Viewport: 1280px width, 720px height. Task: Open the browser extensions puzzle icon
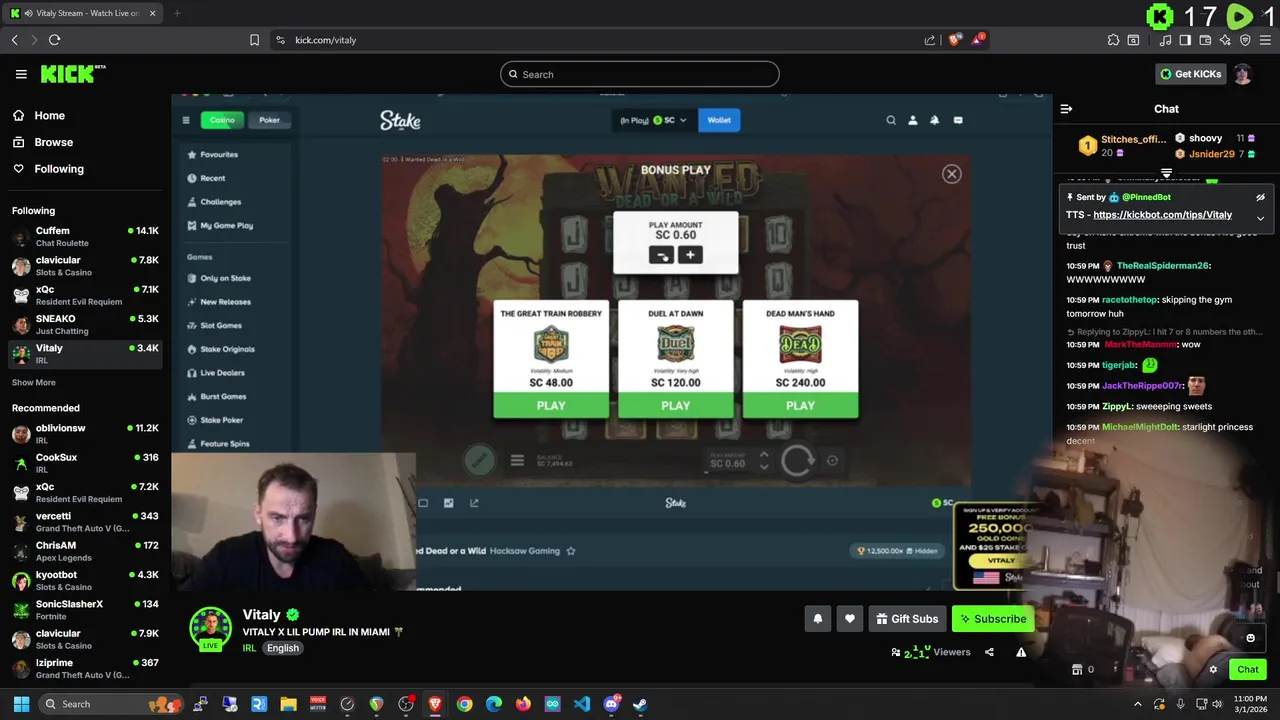[1113, 40]
